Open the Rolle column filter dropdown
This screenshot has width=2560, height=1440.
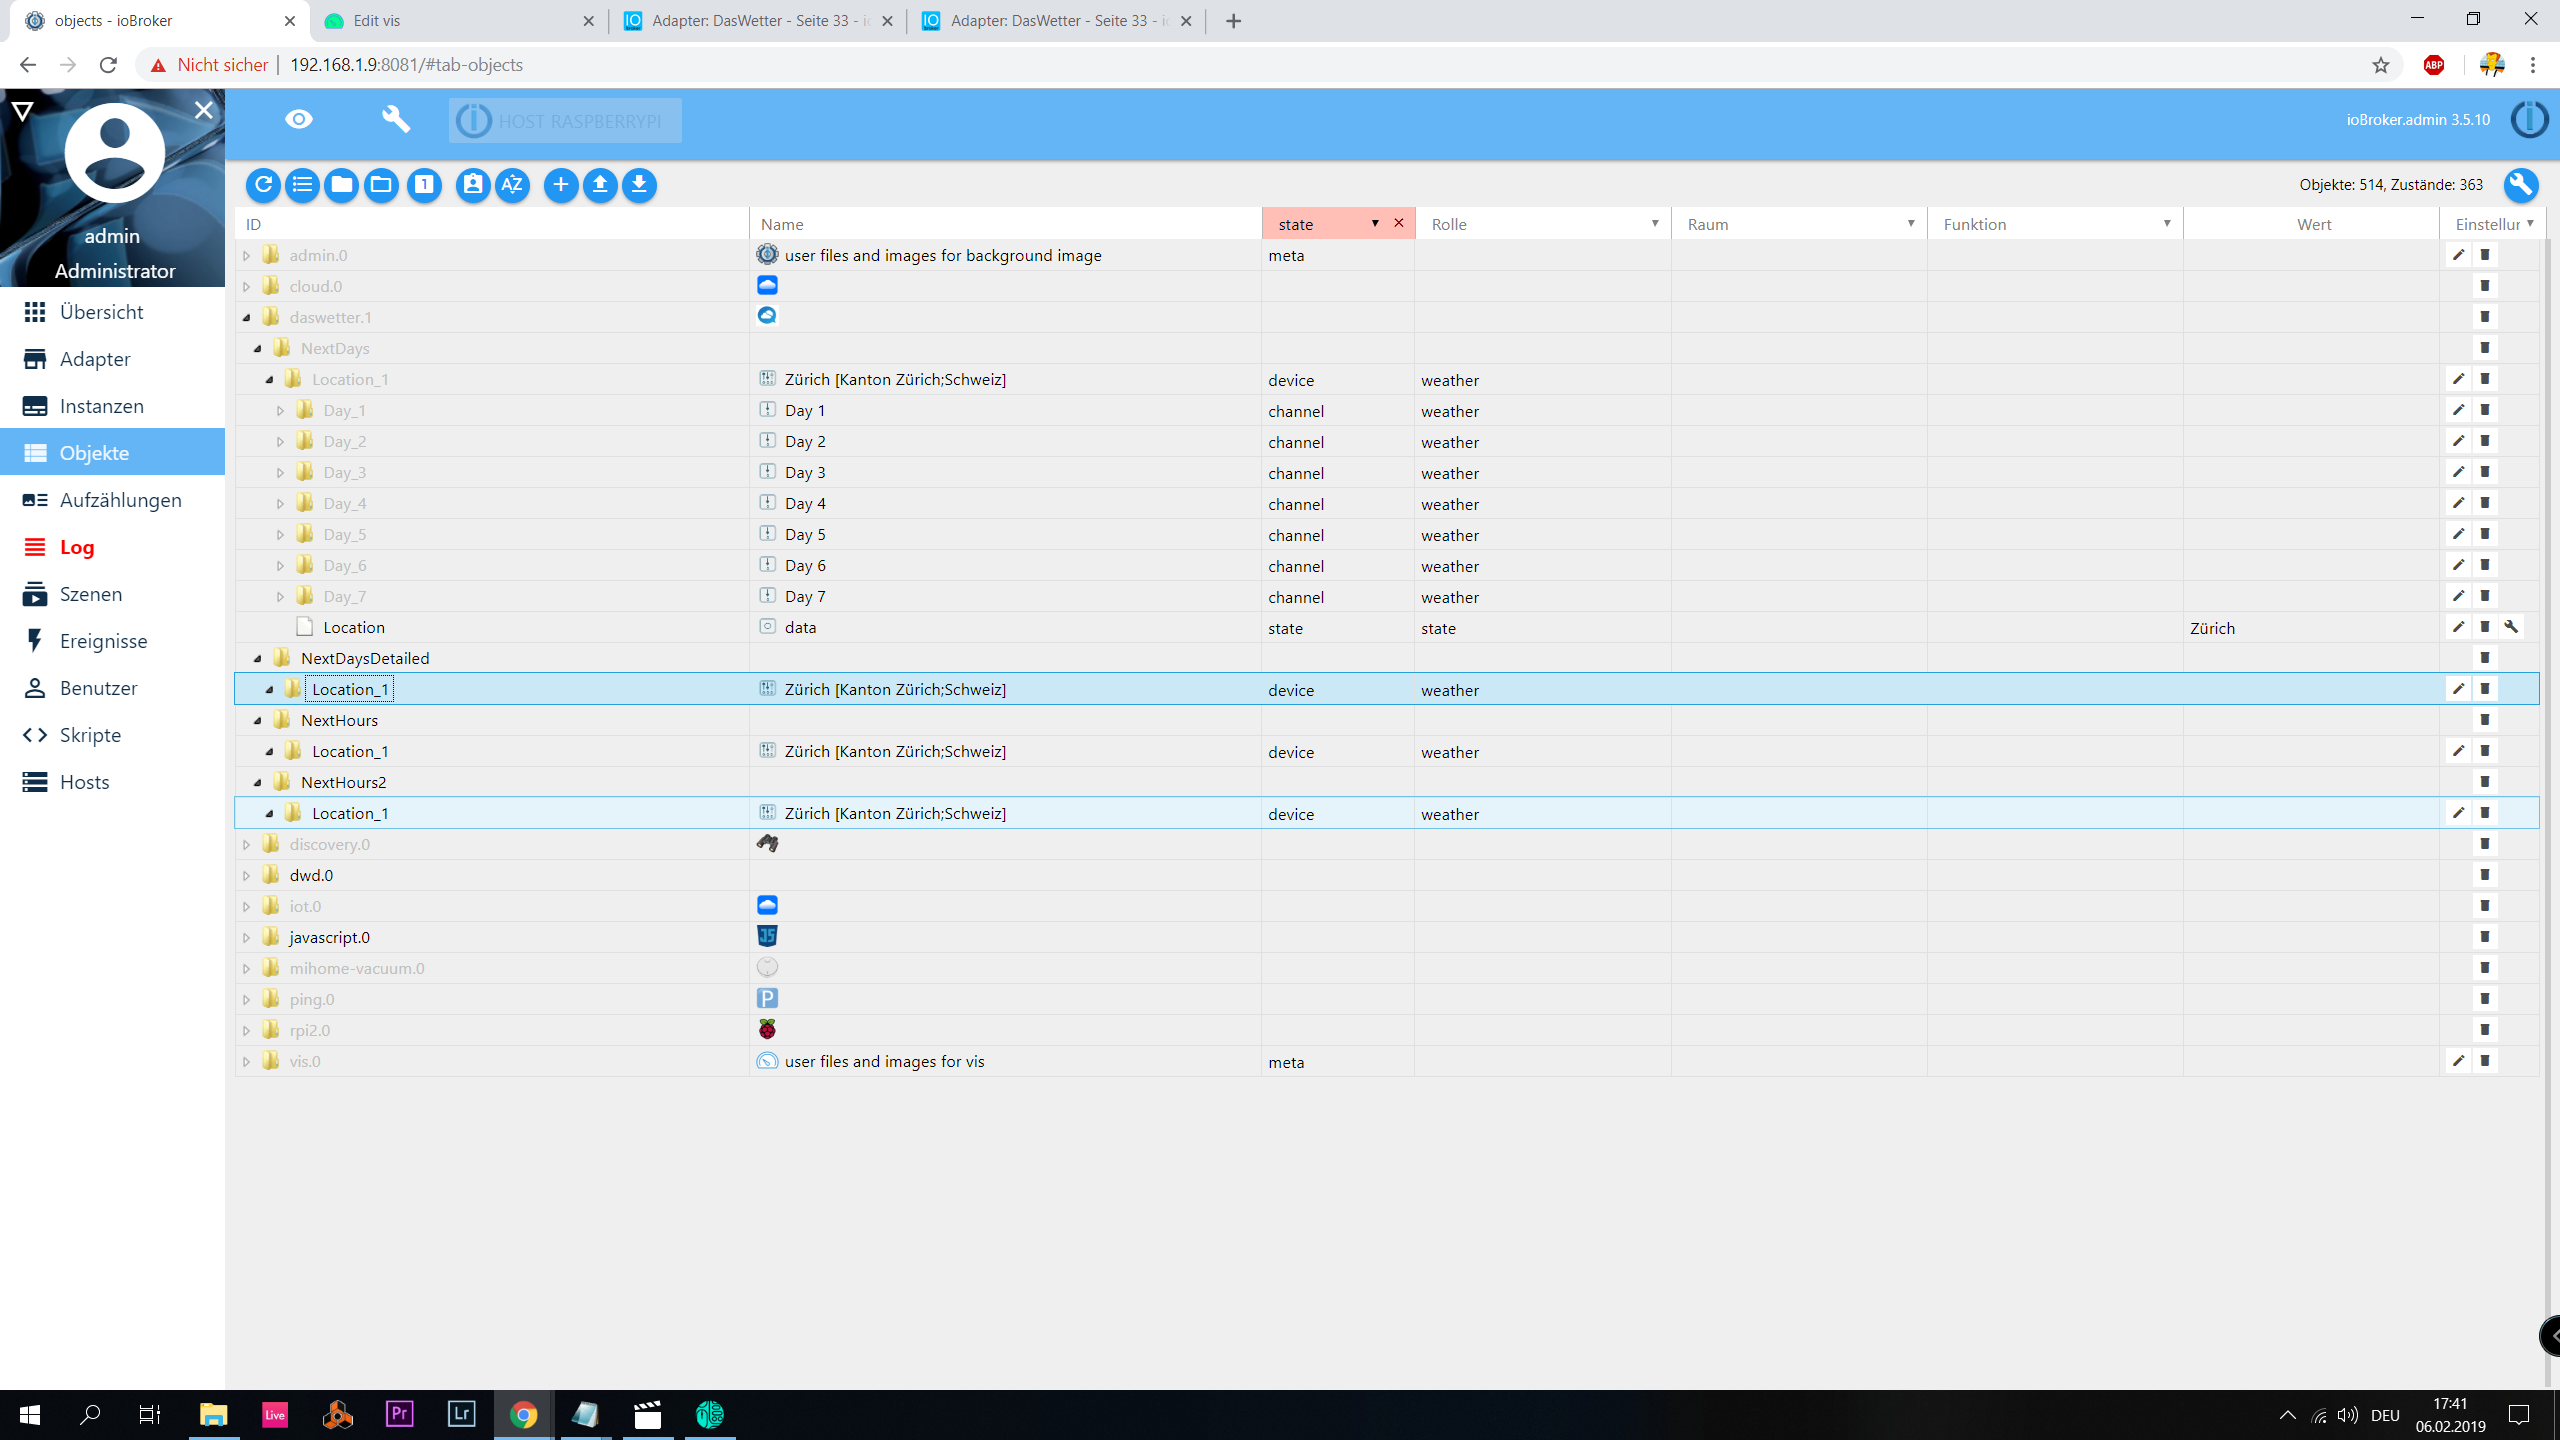pyautogui.click(x=1654, y=224)
